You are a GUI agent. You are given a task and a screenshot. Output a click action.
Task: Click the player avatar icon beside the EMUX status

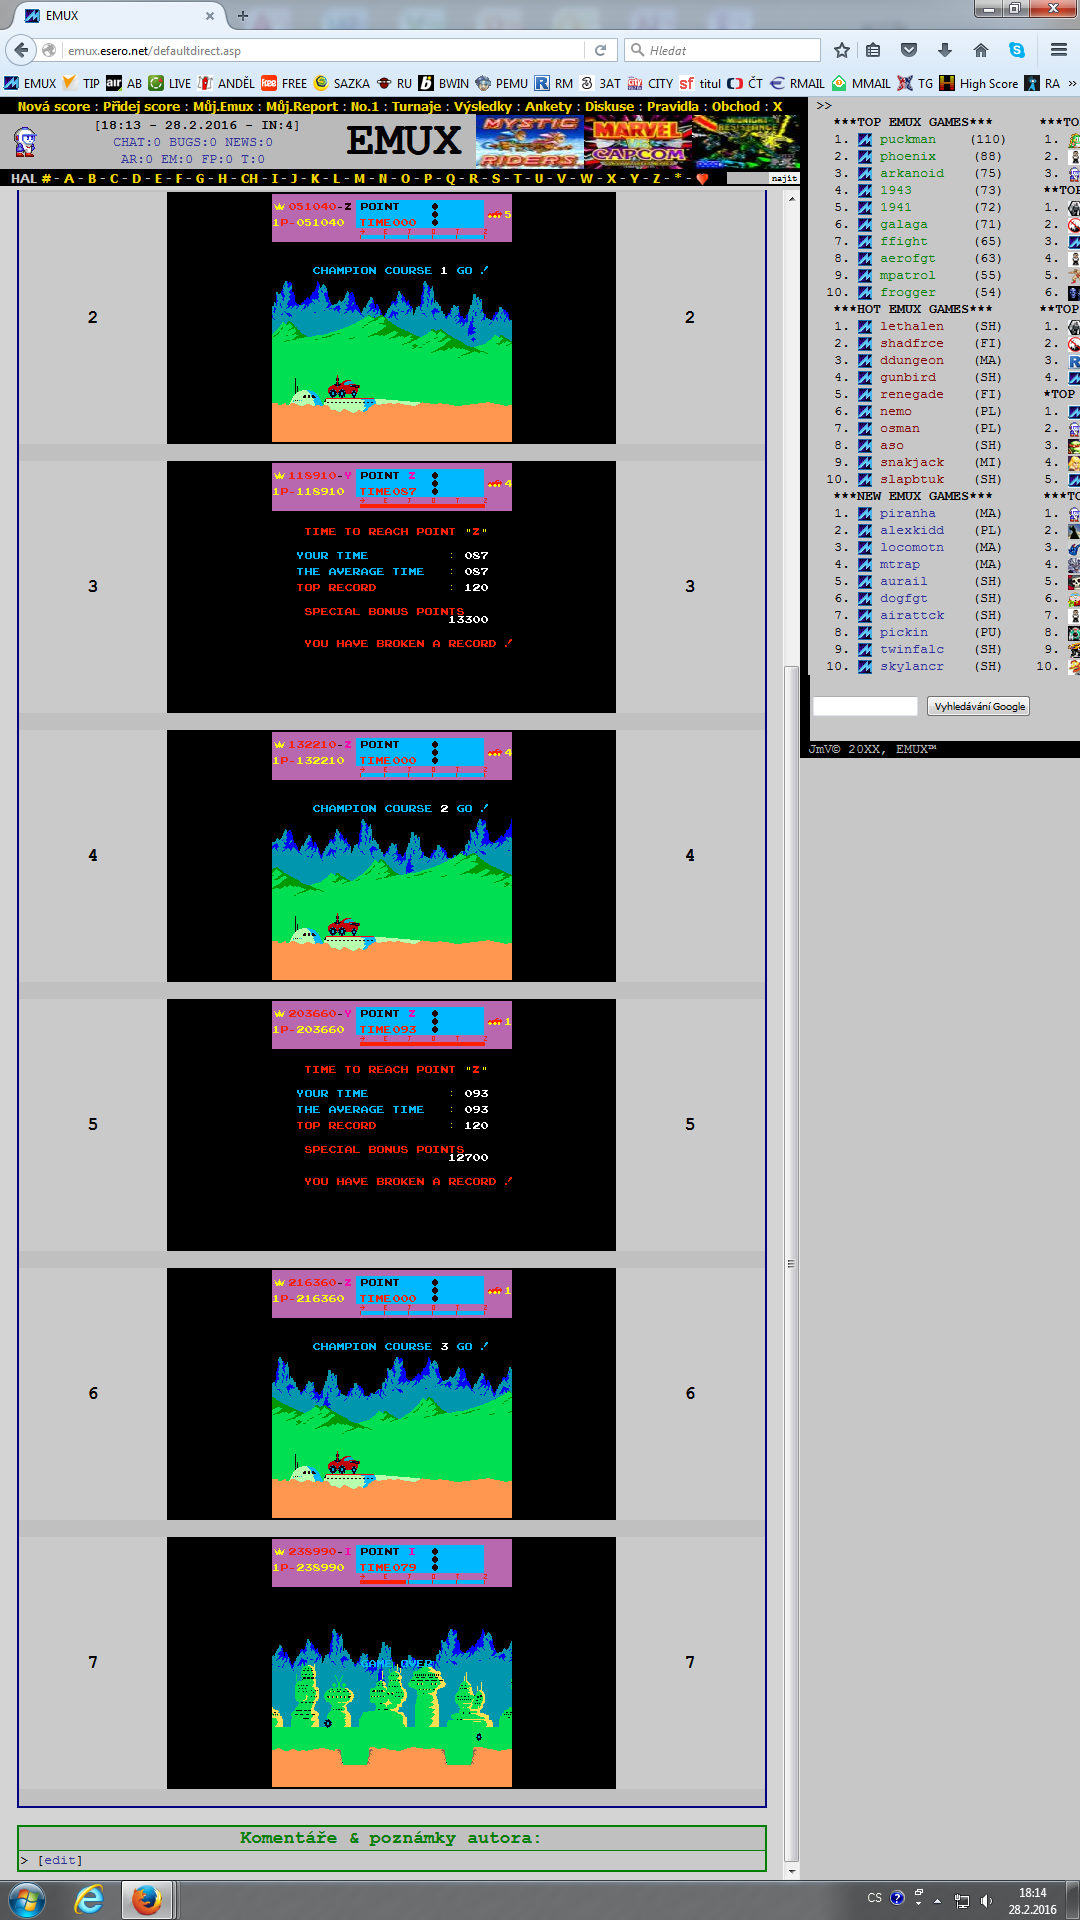25,142
